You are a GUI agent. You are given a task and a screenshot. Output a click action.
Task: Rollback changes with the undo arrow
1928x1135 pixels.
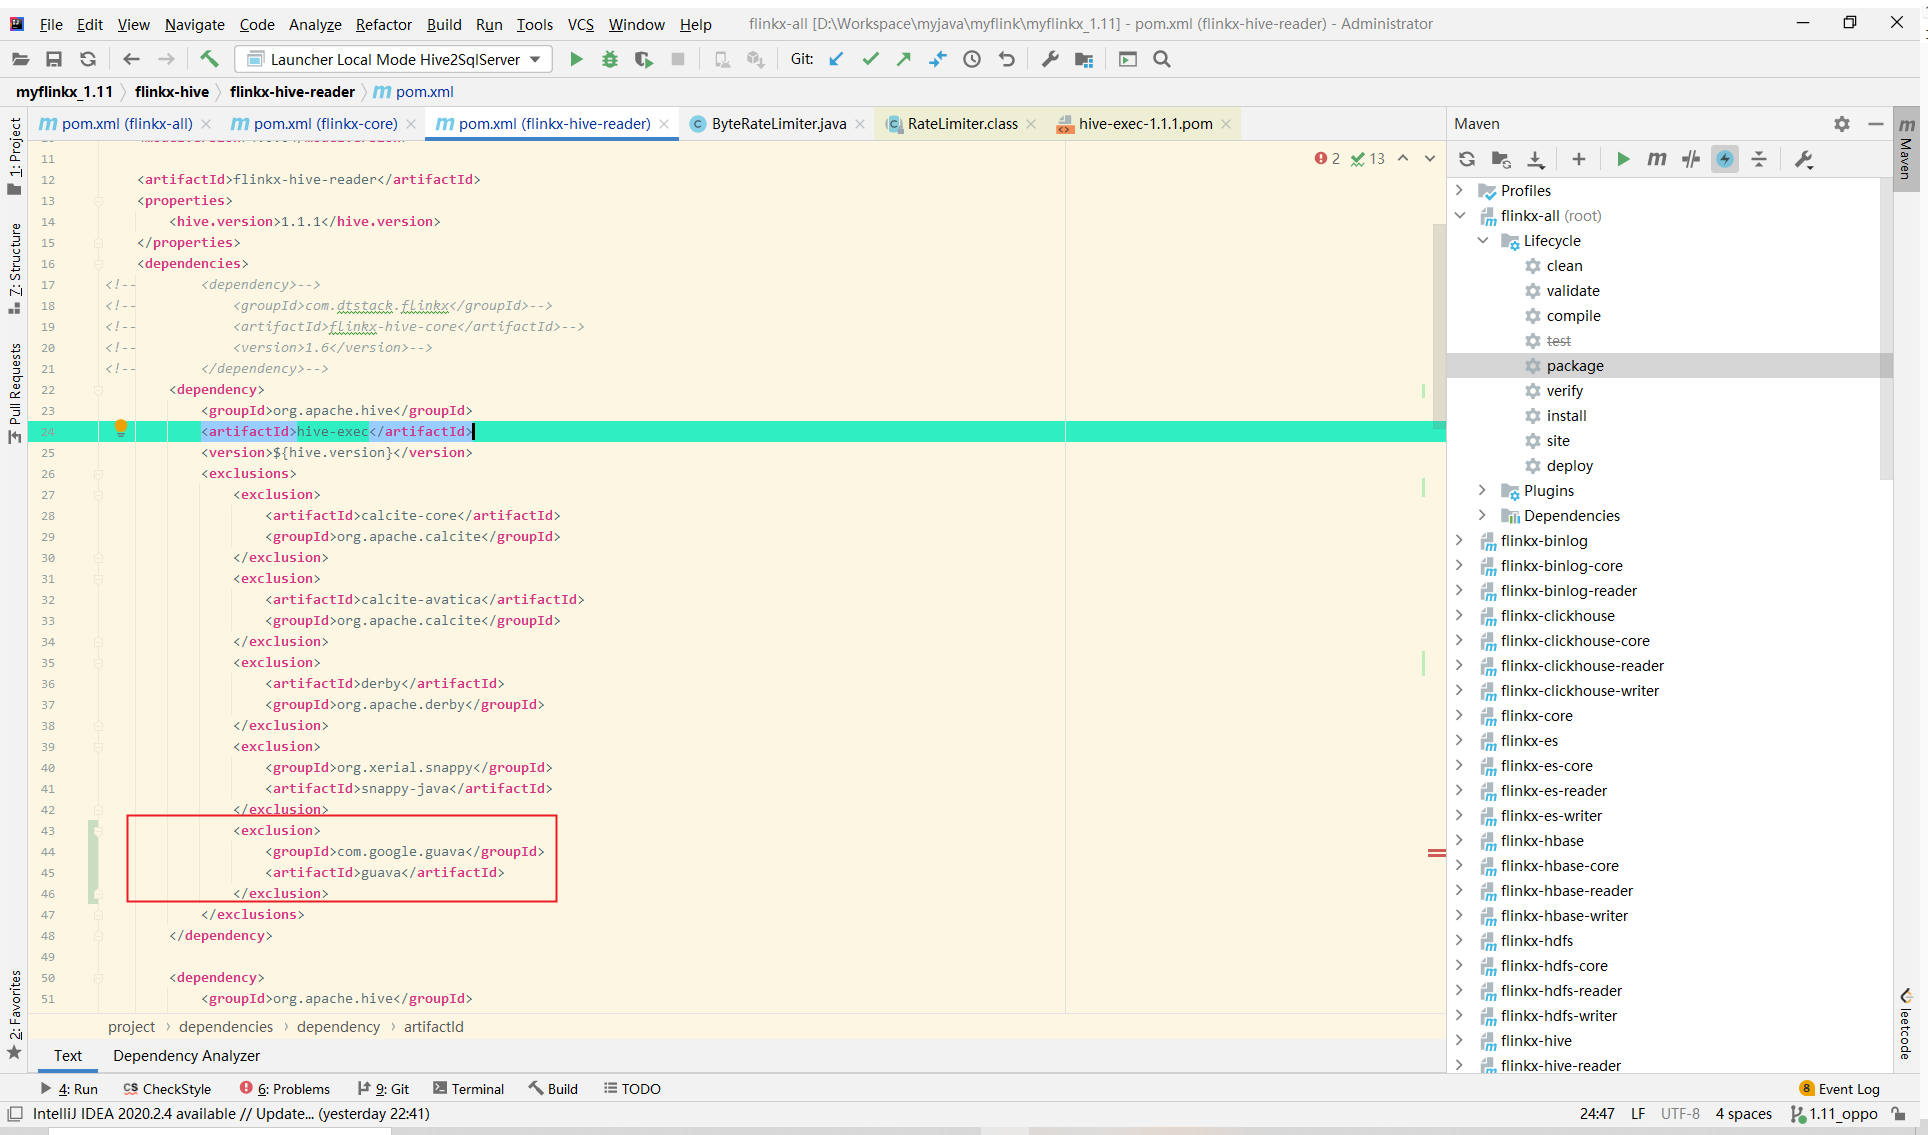[x=1007, y=59]
